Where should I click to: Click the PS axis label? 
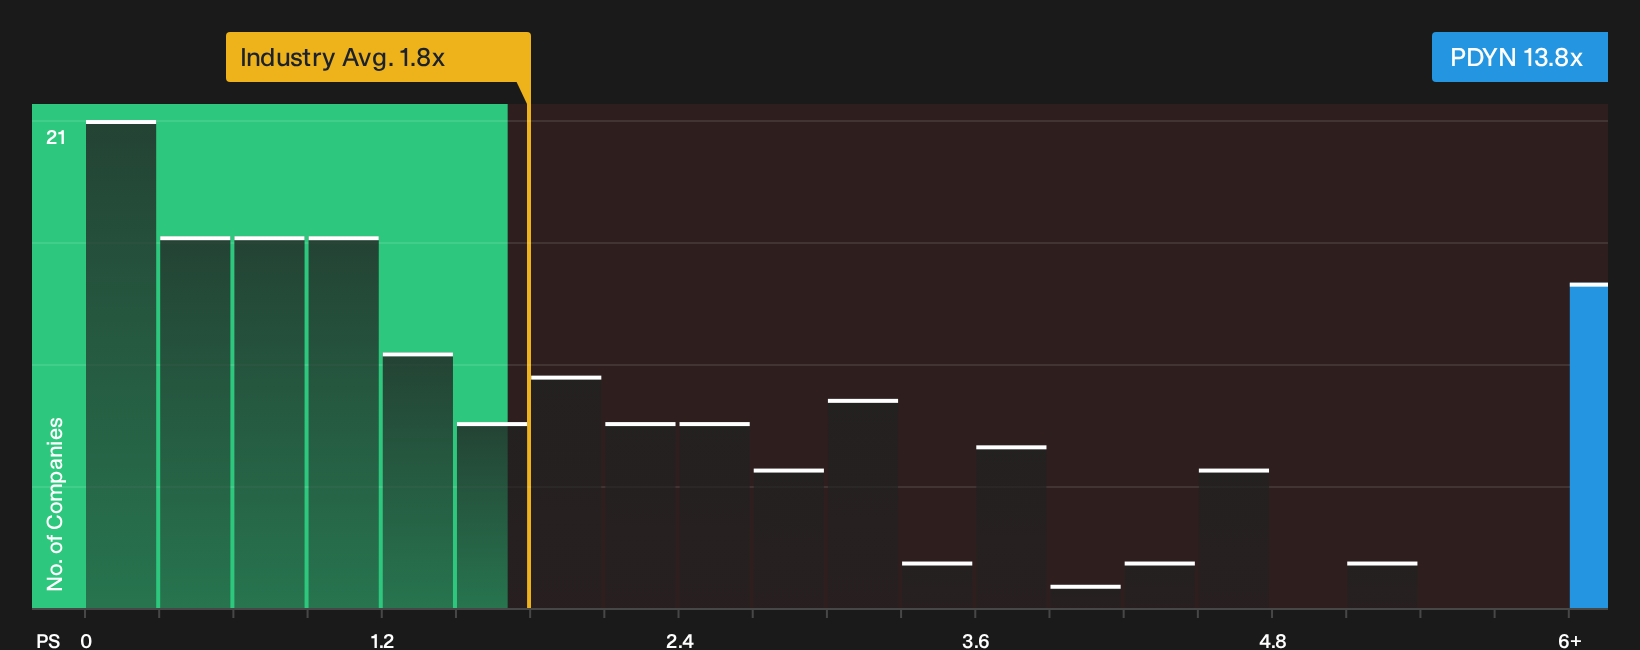tap(48, 640)
